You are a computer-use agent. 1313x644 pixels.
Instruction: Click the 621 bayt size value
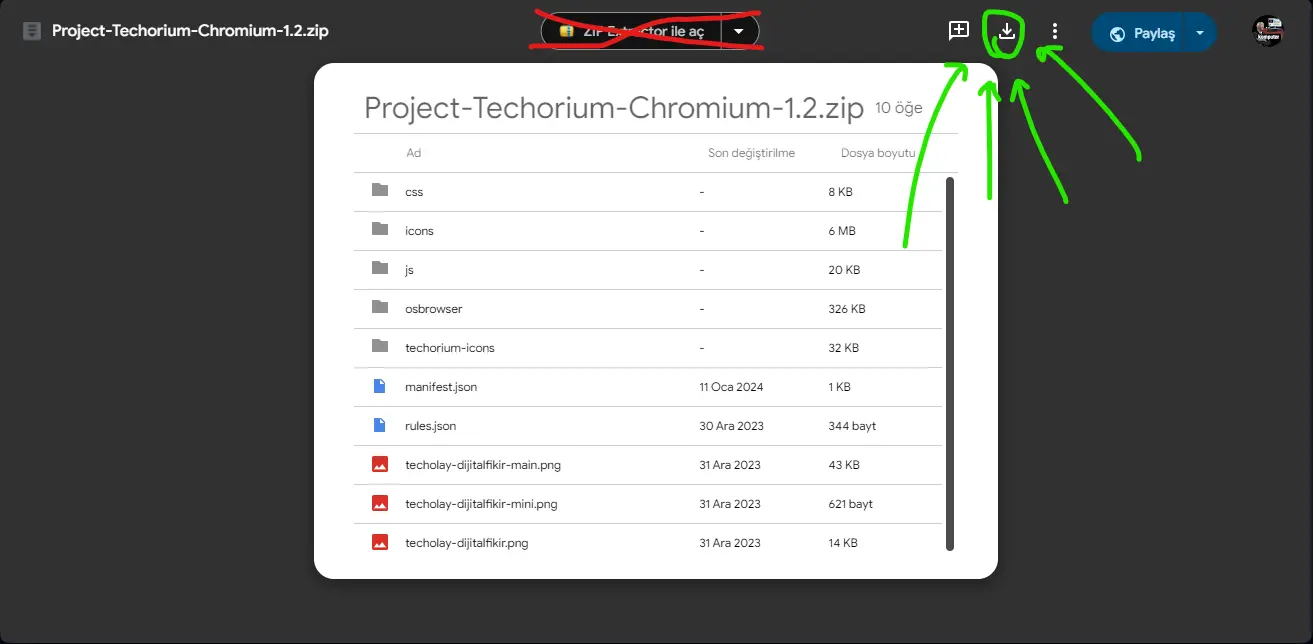point(851,504)
